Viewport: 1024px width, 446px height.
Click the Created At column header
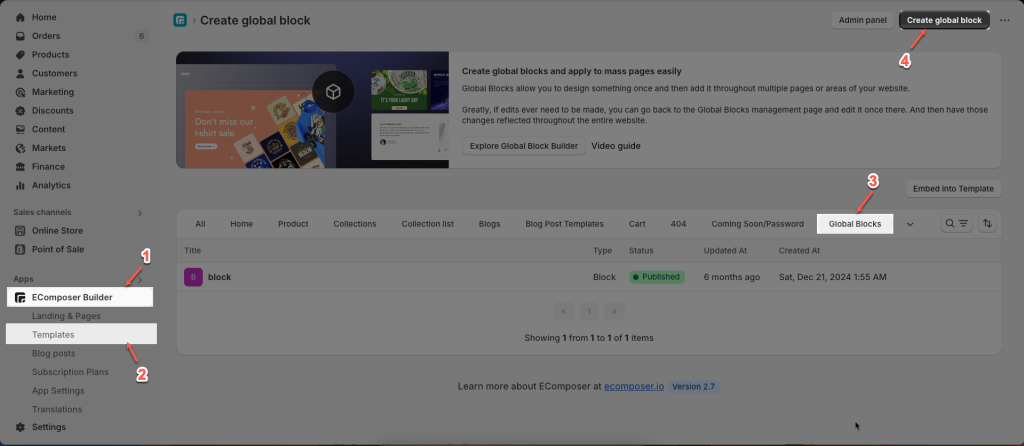click(x=799, y=251)
